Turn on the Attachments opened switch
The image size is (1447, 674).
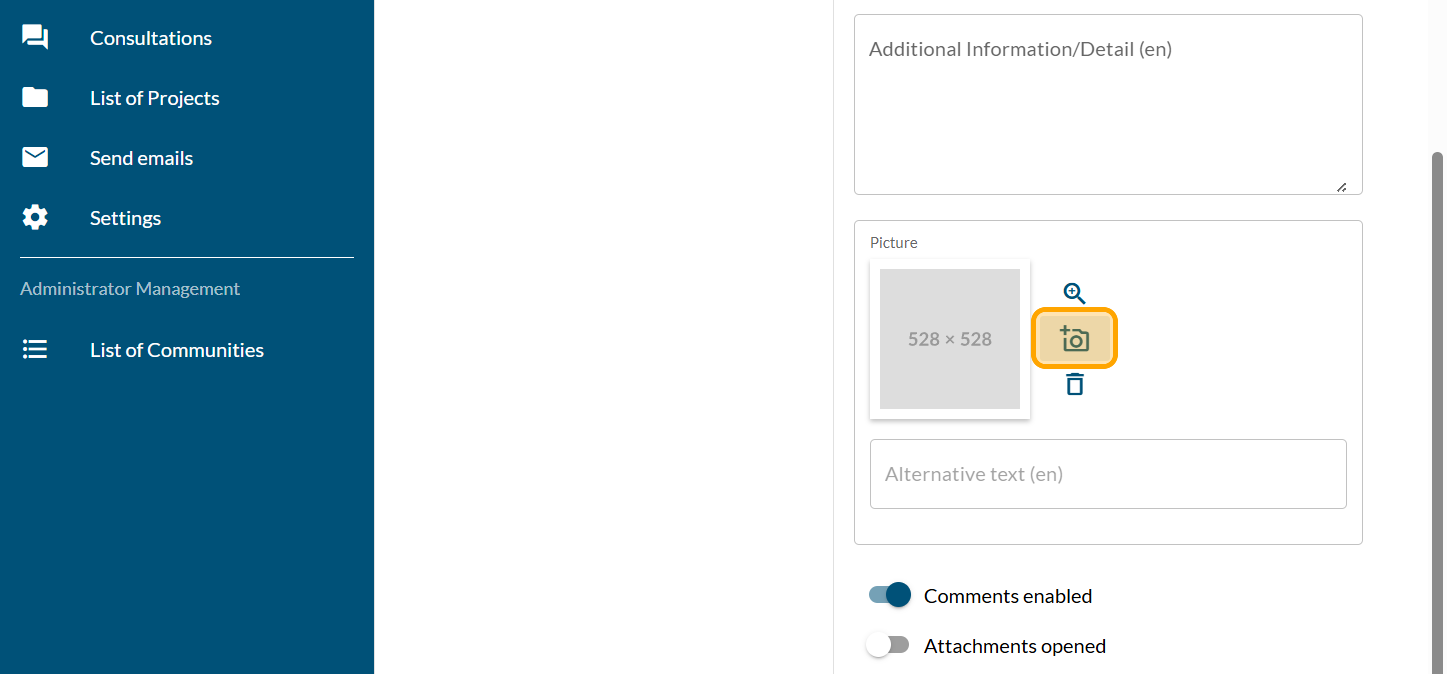(x=888, y=645)
